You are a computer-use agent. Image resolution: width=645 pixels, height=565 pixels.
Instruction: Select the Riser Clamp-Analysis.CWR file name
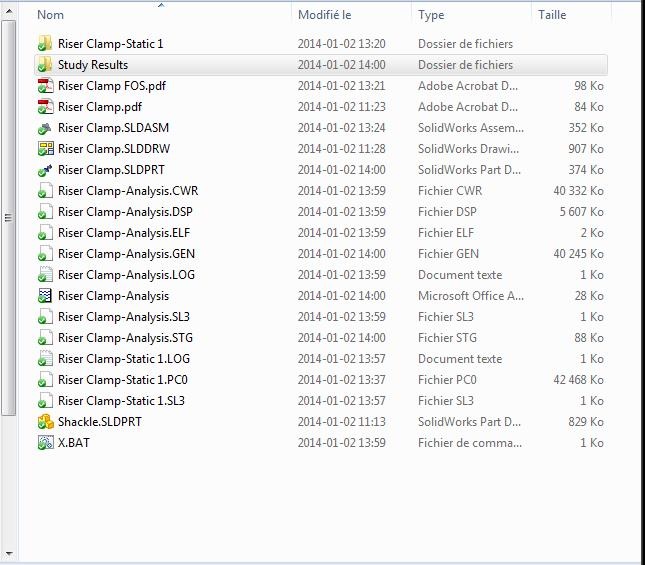128,191
